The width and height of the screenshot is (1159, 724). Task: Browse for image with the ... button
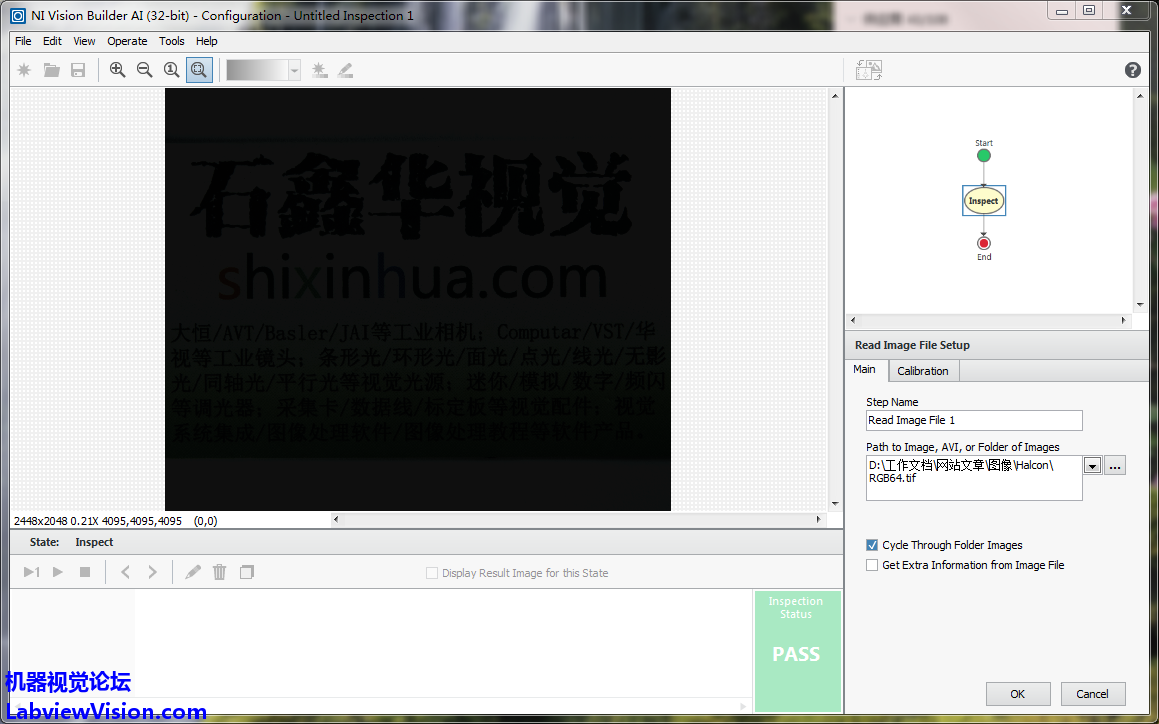click(1115, 466)
